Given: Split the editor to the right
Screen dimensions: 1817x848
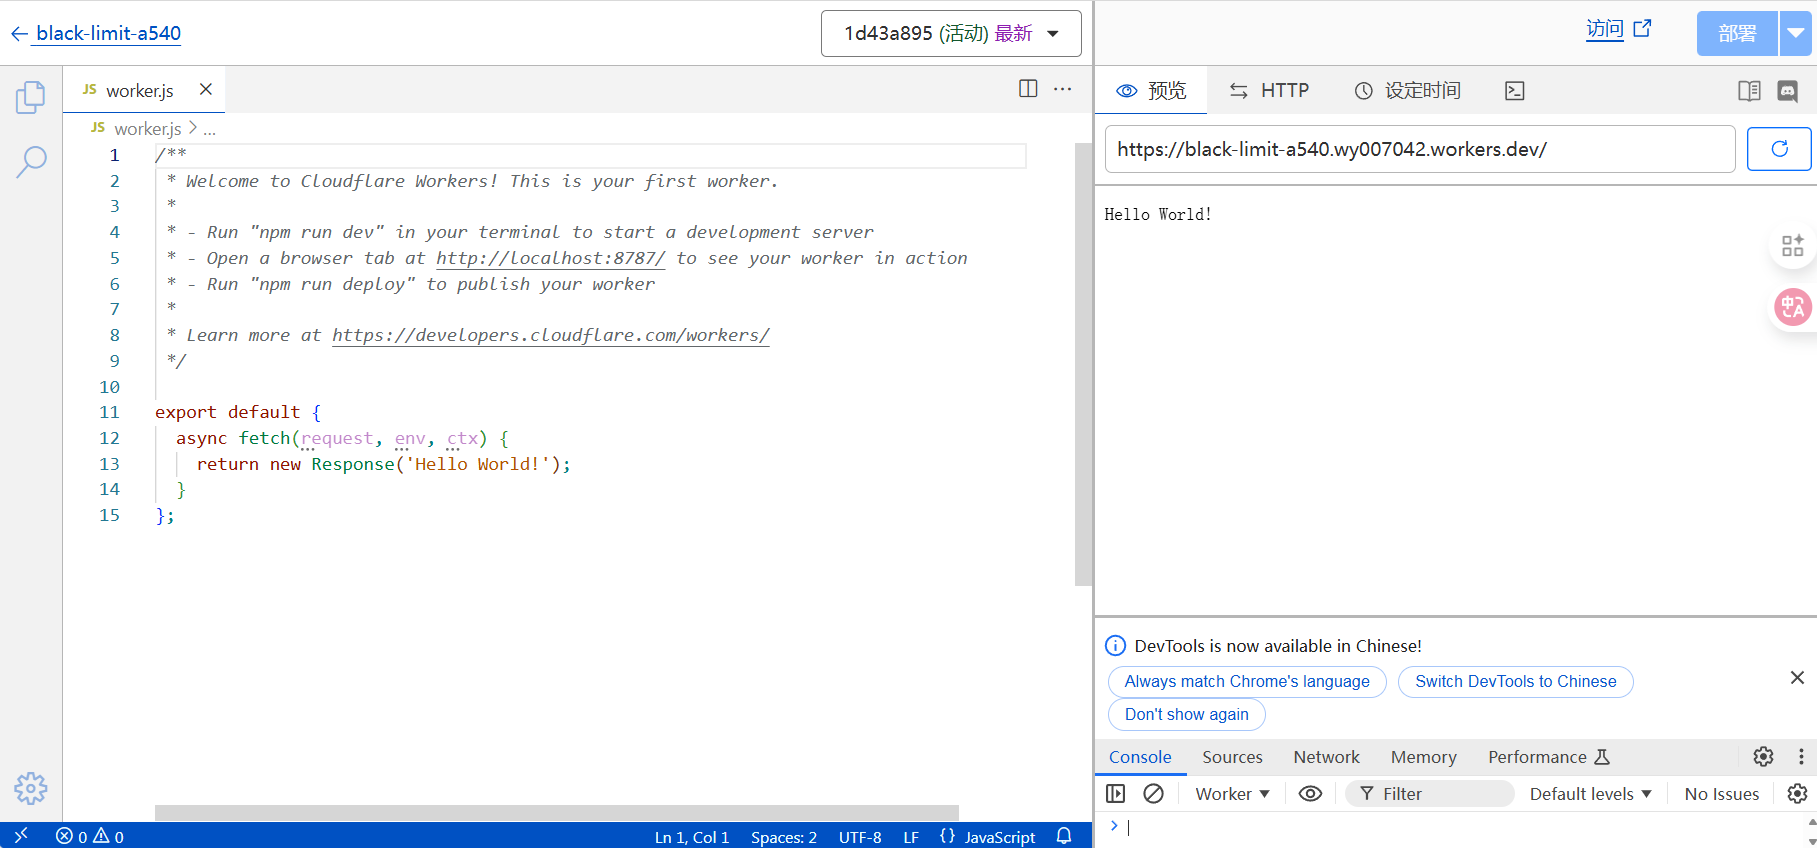Looking at the screenshot, I should [1028, 88].
